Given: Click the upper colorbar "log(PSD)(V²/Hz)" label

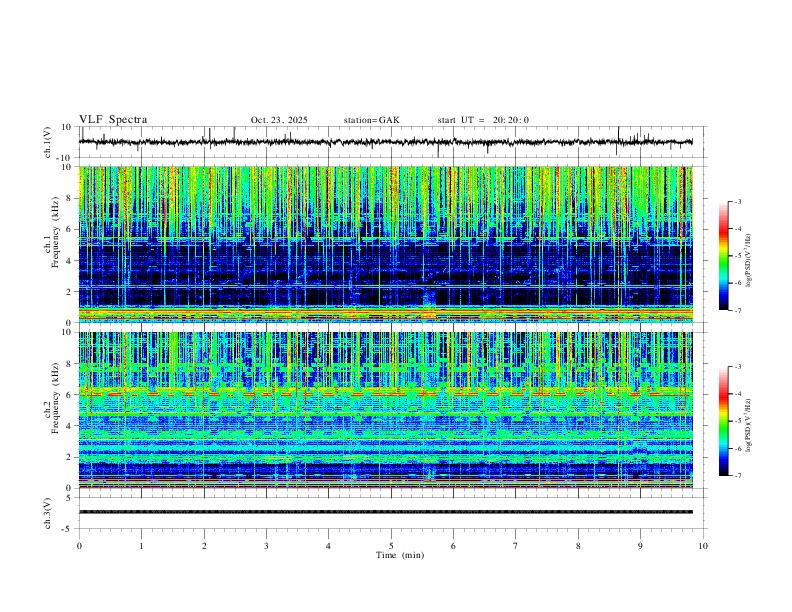Looking at the screenshot, I should click(x=748, y=260).
